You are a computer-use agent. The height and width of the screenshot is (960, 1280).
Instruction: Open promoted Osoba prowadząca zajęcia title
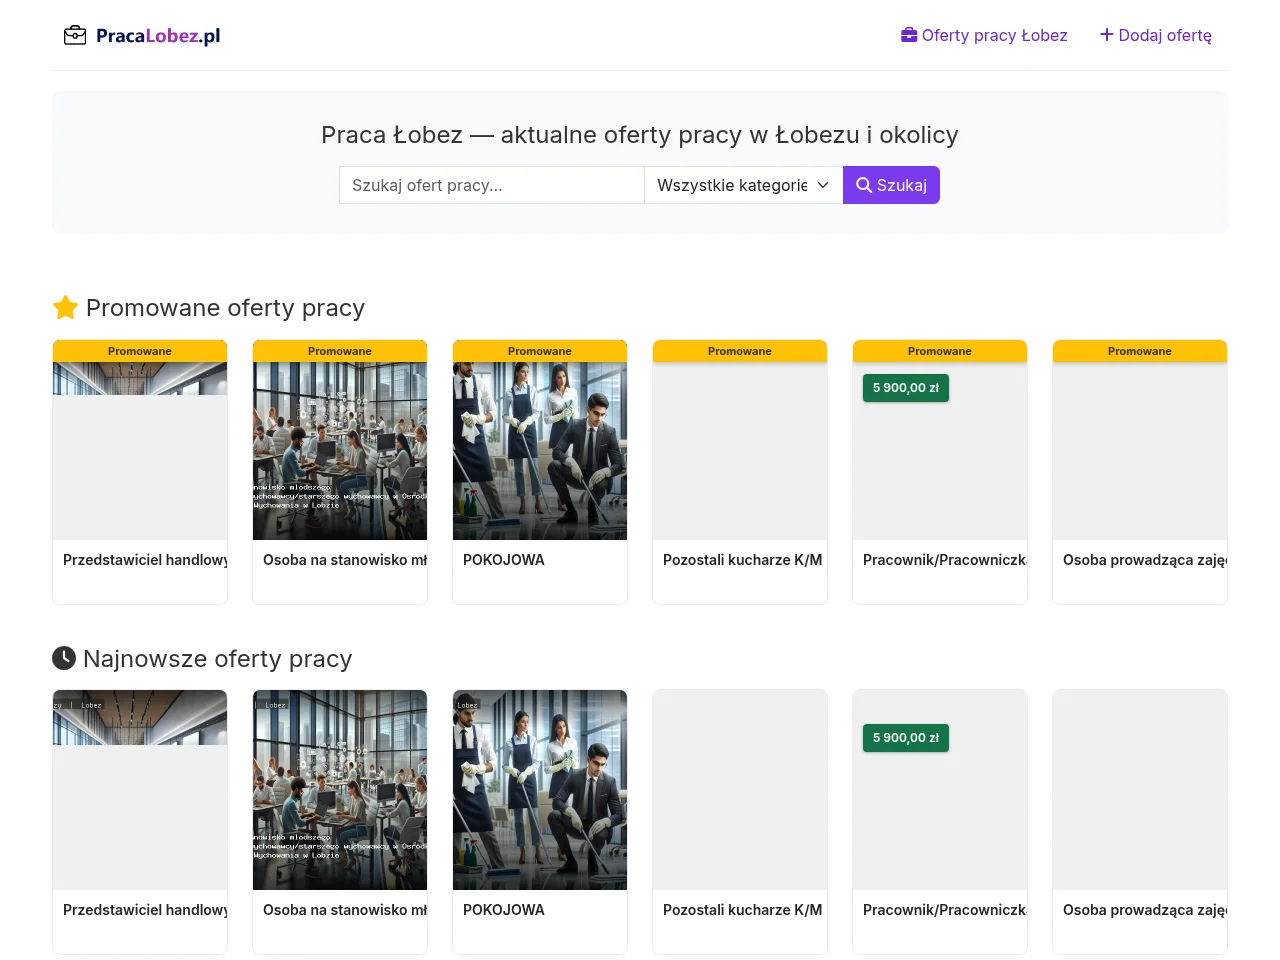coord(1145,560)
